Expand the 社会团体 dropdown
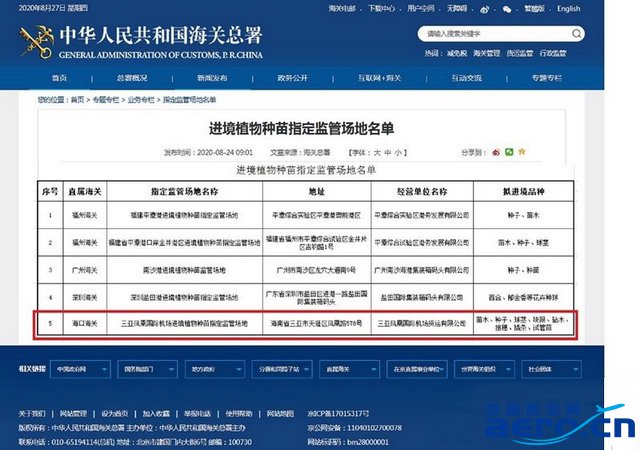Screen dimensions: 640x450 [x=552, y=369]
